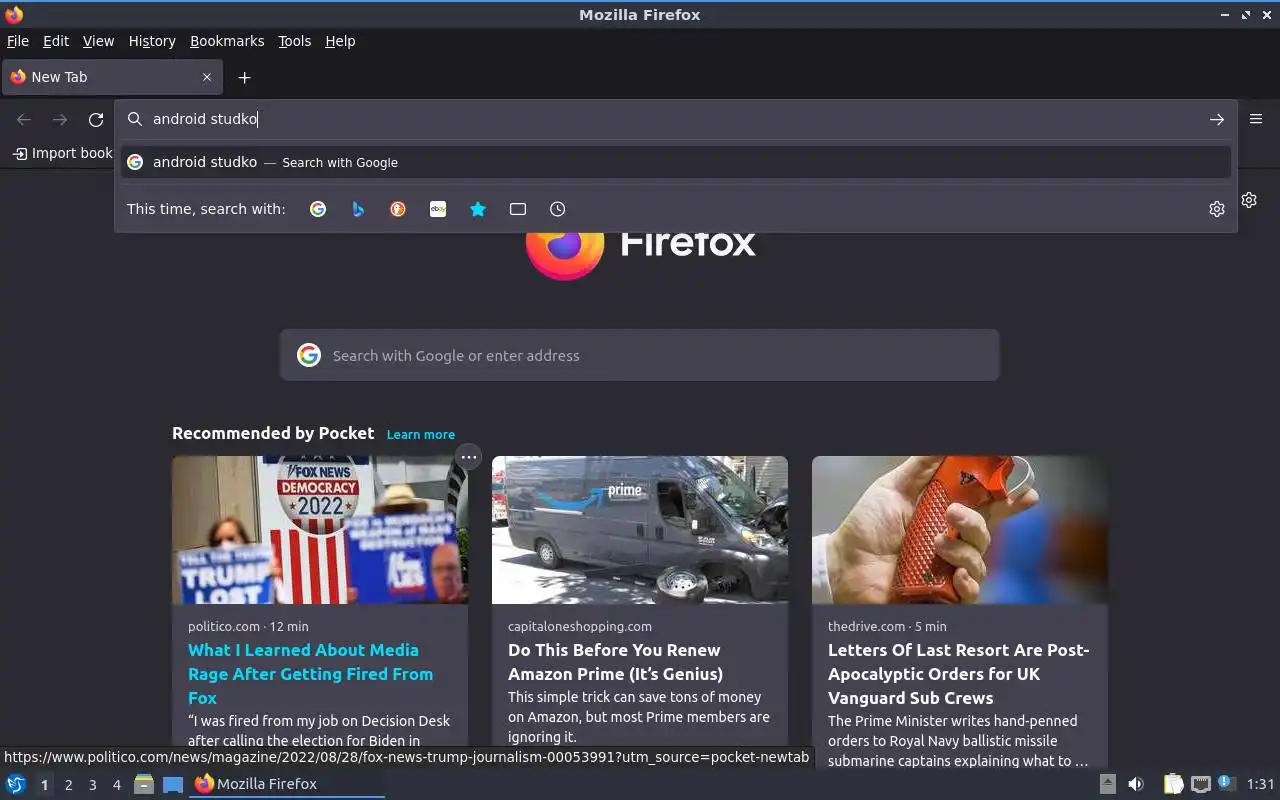Viewport: 1280px width, 800px height.
Task: Click the network connection tray icon
Action: click(1201, 784)
